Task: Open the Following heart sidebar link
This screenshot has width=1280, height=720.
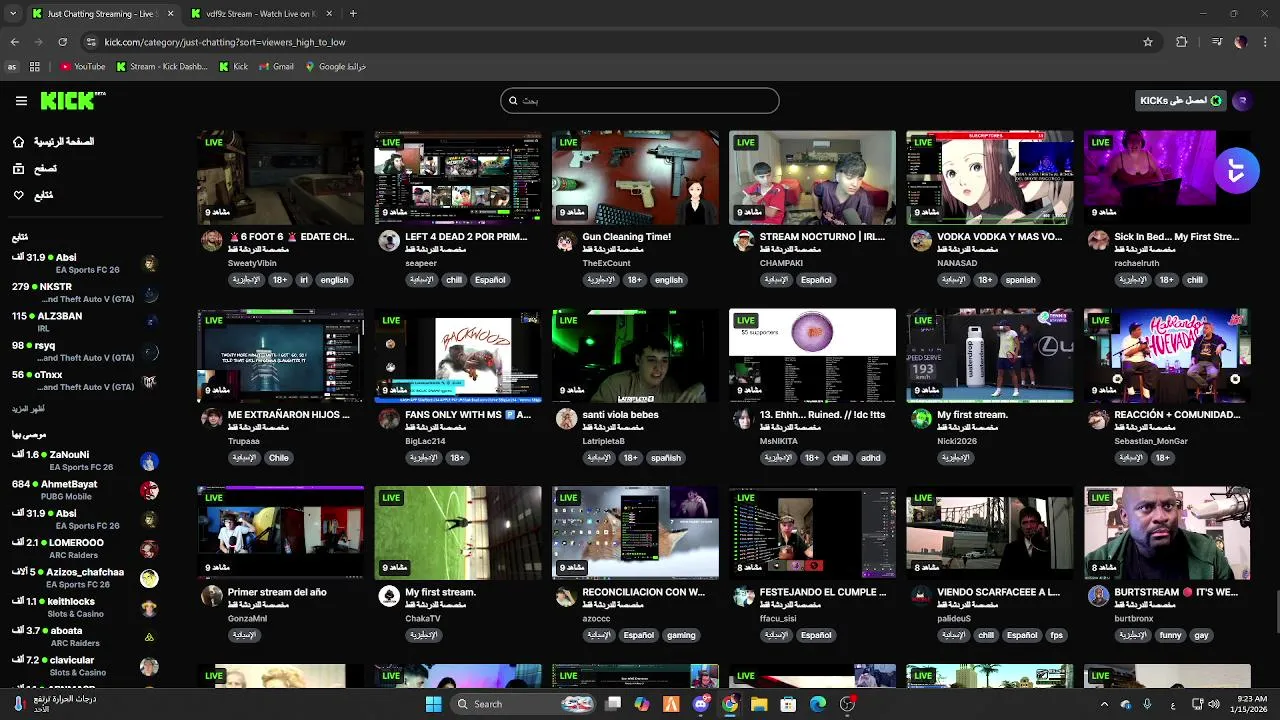Action: (x=33, y=195)
